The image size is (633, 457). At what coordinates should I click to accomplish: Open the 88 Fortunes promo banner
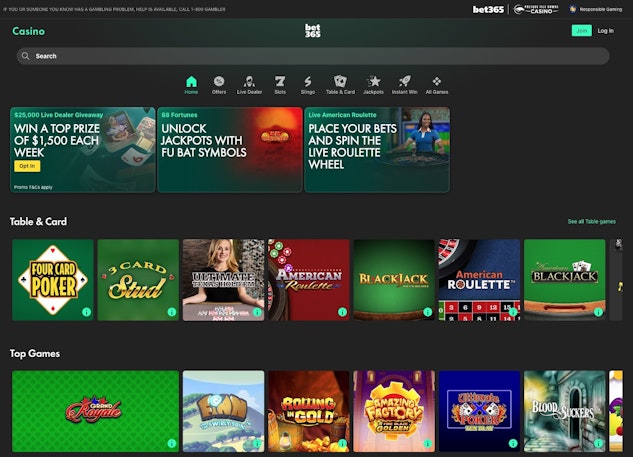pos(230,149)
